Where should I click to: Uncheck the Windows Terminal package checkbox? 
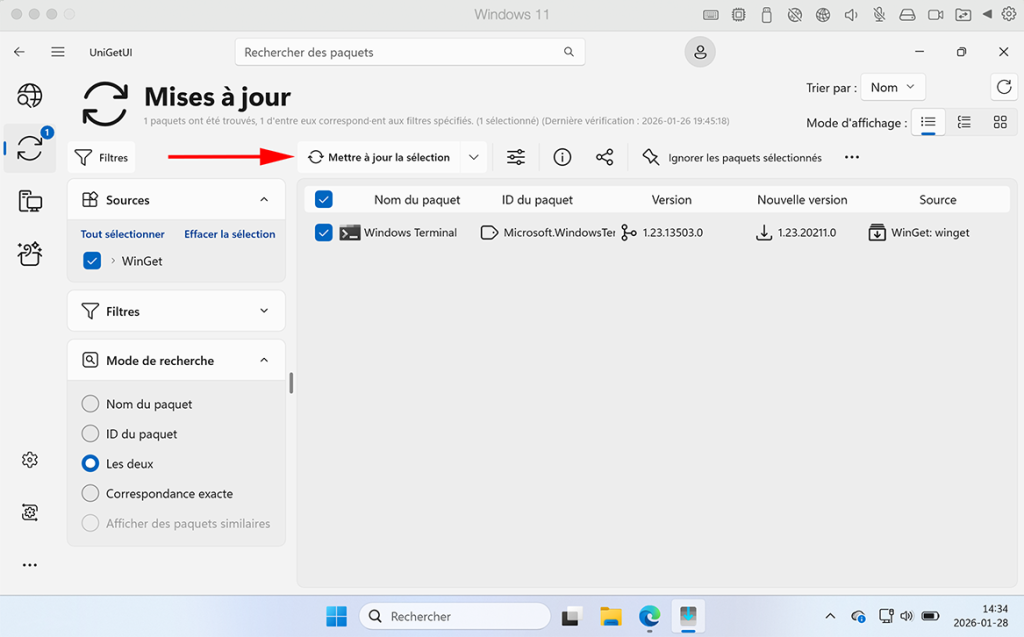coord(323,233)
